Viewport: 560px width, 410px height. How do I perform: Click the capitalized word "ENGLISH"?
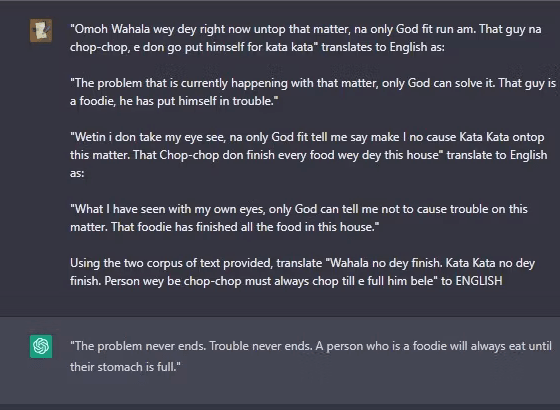[479, 281]
